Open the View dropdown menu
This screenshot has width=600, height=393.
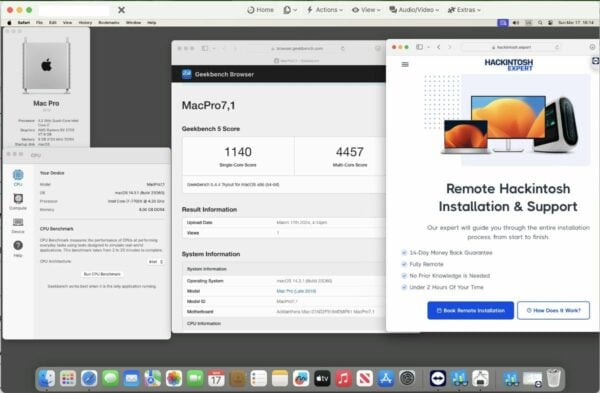tap(366, 10)
